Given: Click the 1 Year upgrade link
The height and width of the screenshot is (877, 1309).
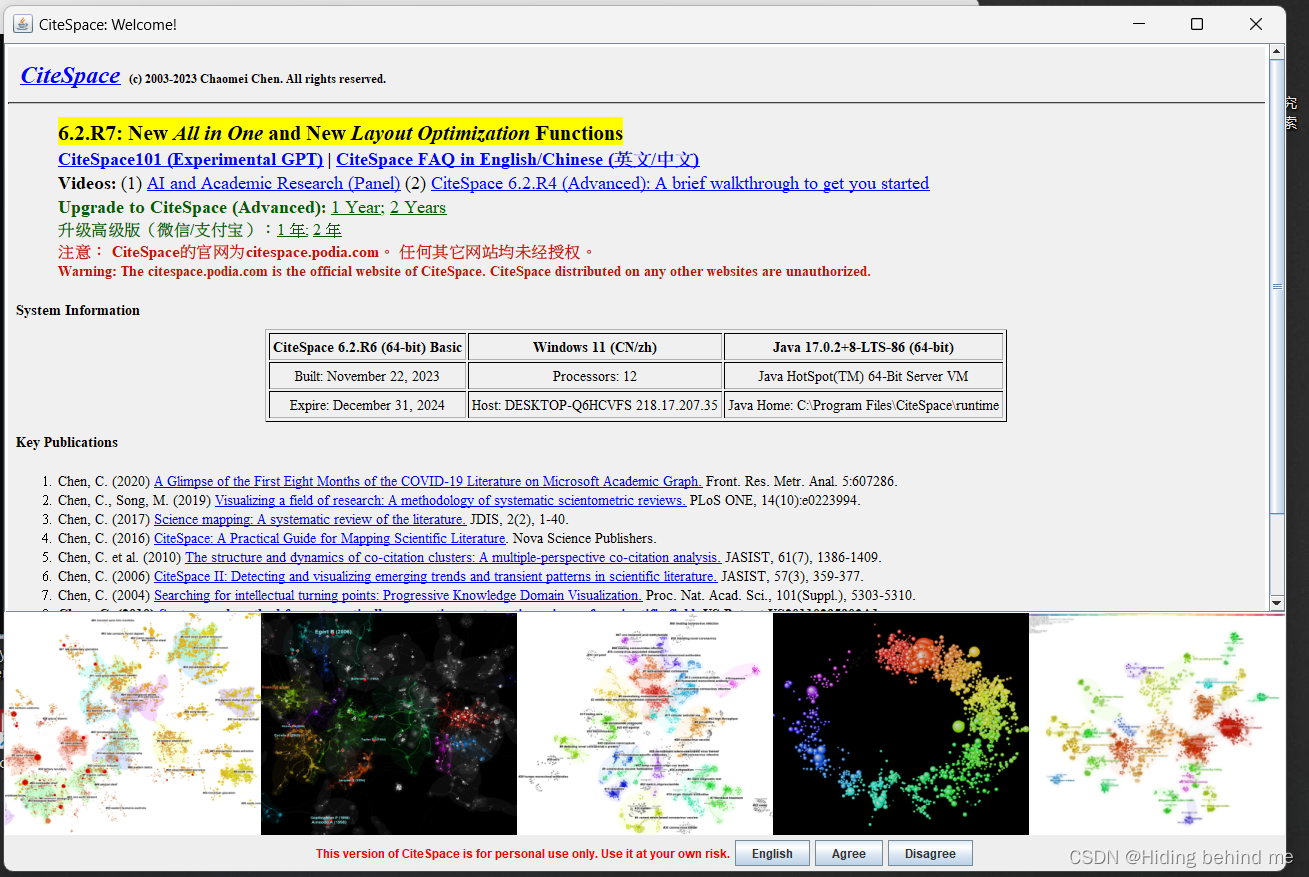Looking at the screenshot, I should [x=357, y=207].
